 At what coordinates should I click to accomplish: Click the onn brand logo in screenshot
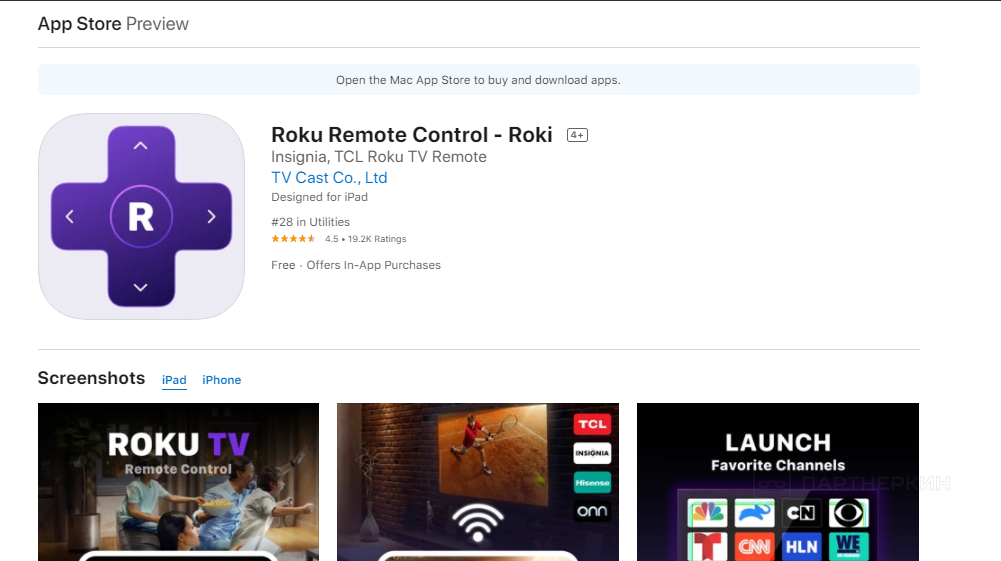592,511
